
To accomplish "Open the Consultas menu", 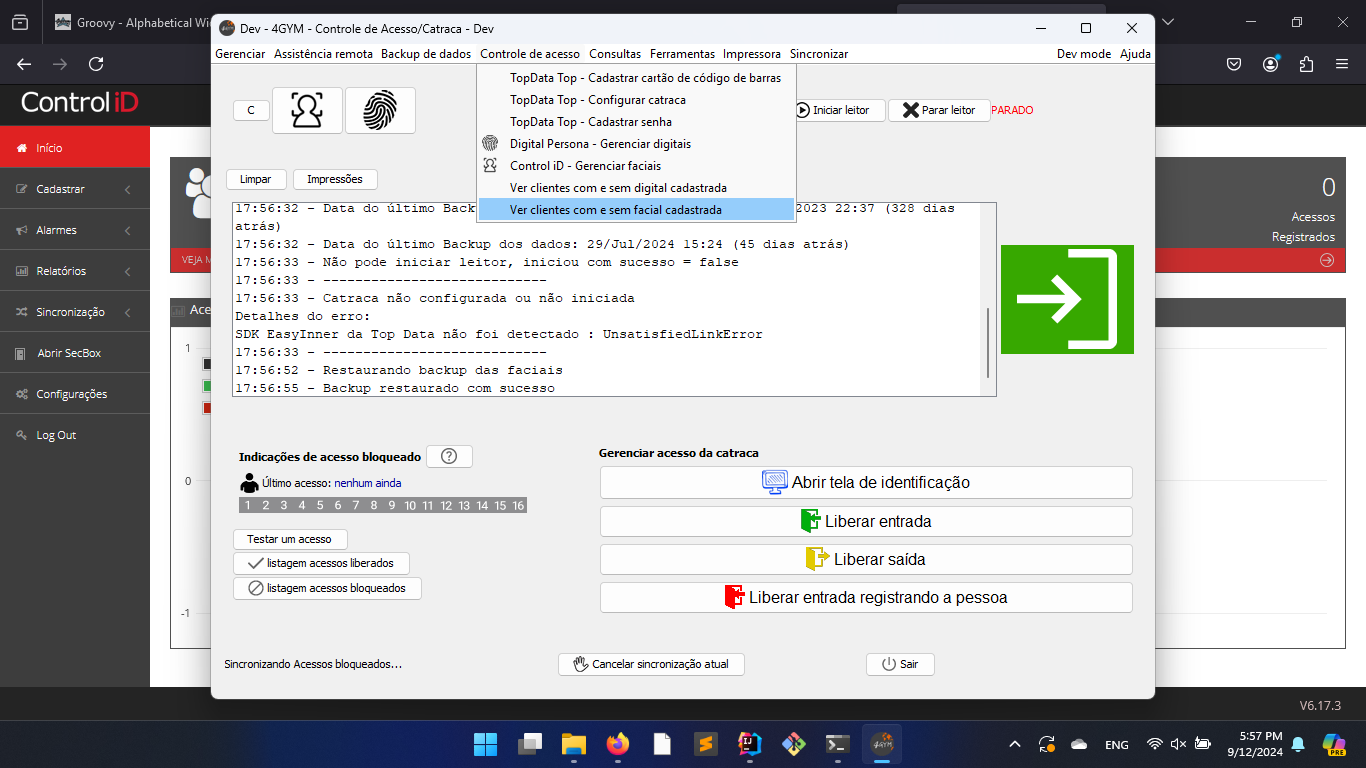I will [615, 54].
